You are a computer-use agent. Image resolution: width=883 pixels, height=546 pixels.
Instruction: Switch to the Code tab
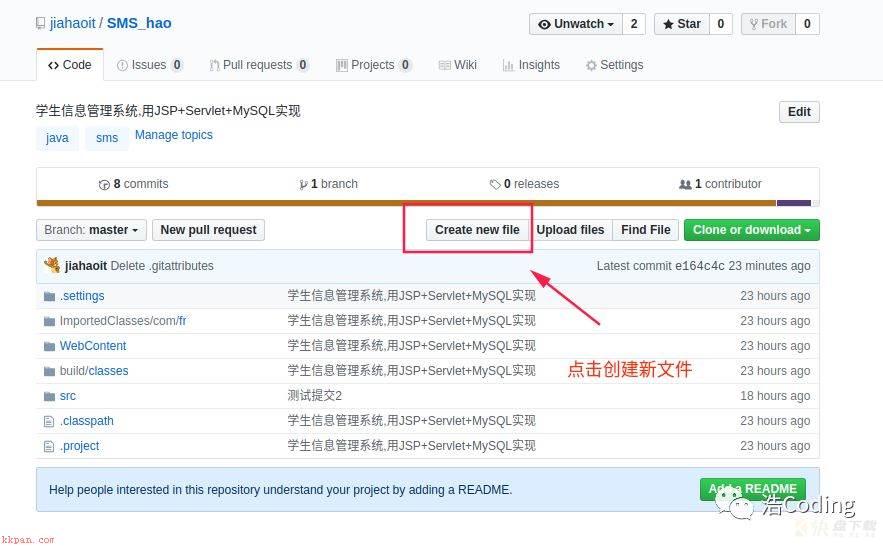[x=70, y=65]
